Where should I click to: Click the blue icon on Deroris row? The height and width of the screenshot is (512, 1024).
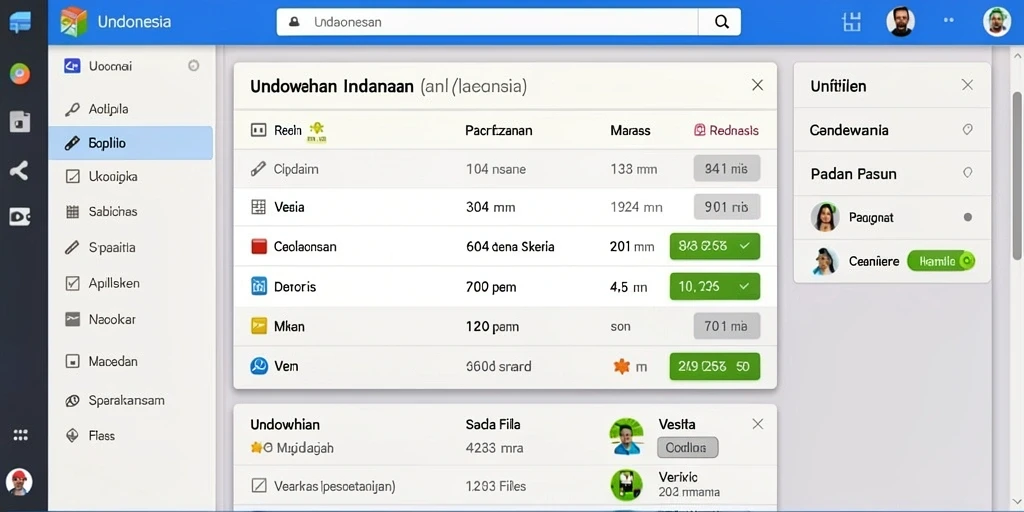pyautogui.click(x=259, y=286)
